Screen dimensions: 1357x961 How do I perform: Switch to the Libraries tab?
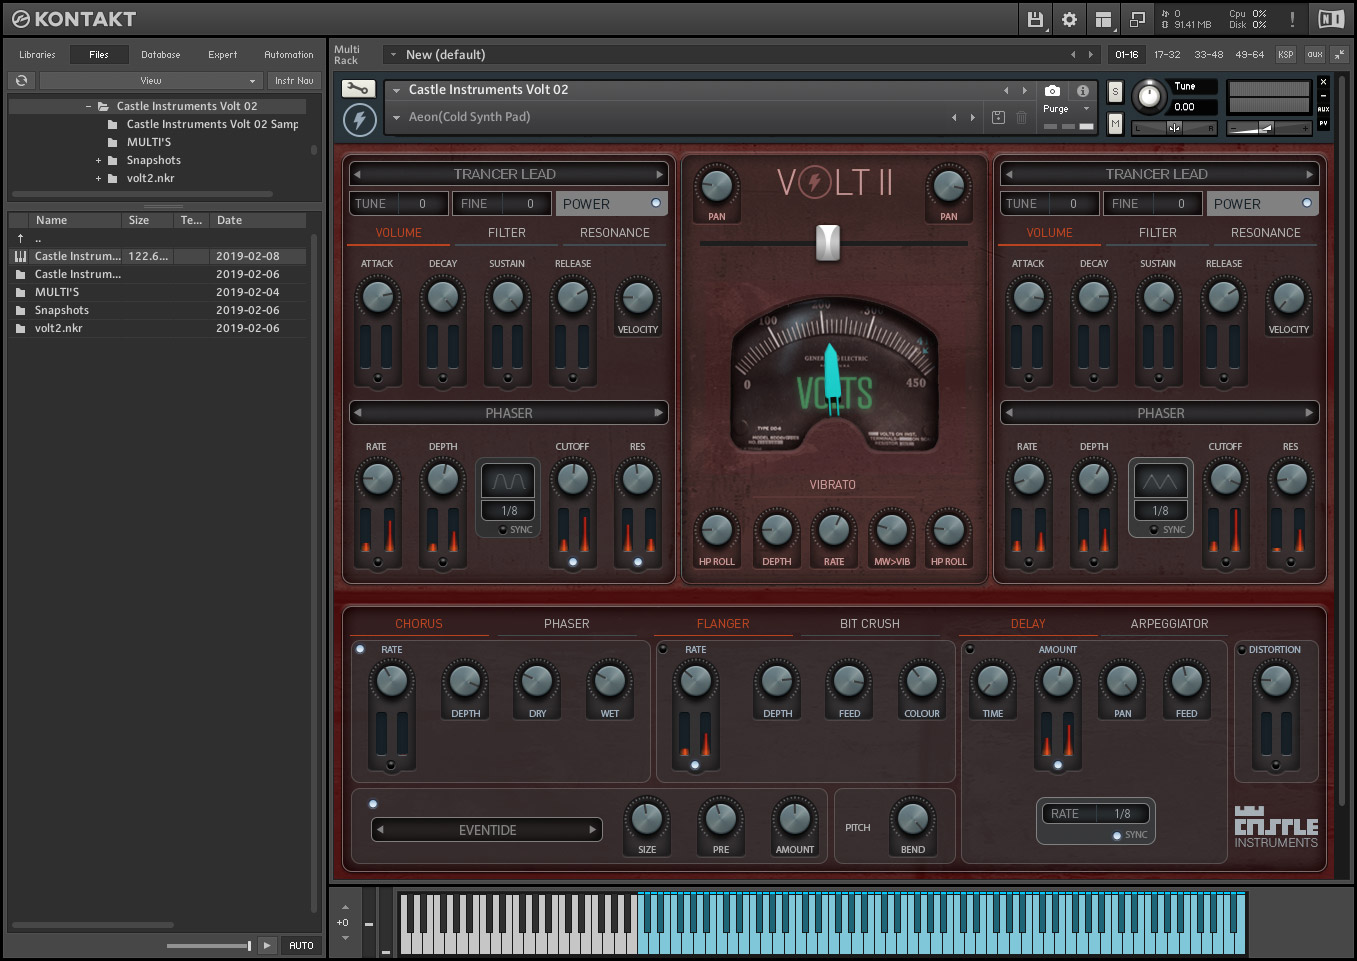click(x=37, y=55)
